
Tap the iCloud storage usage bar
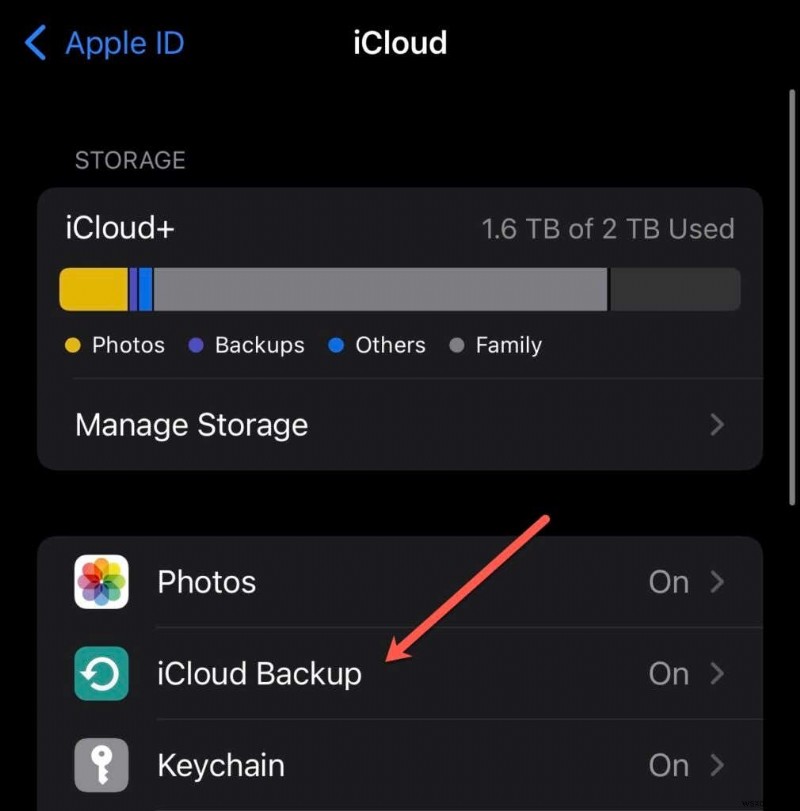[x=400, y=288]
